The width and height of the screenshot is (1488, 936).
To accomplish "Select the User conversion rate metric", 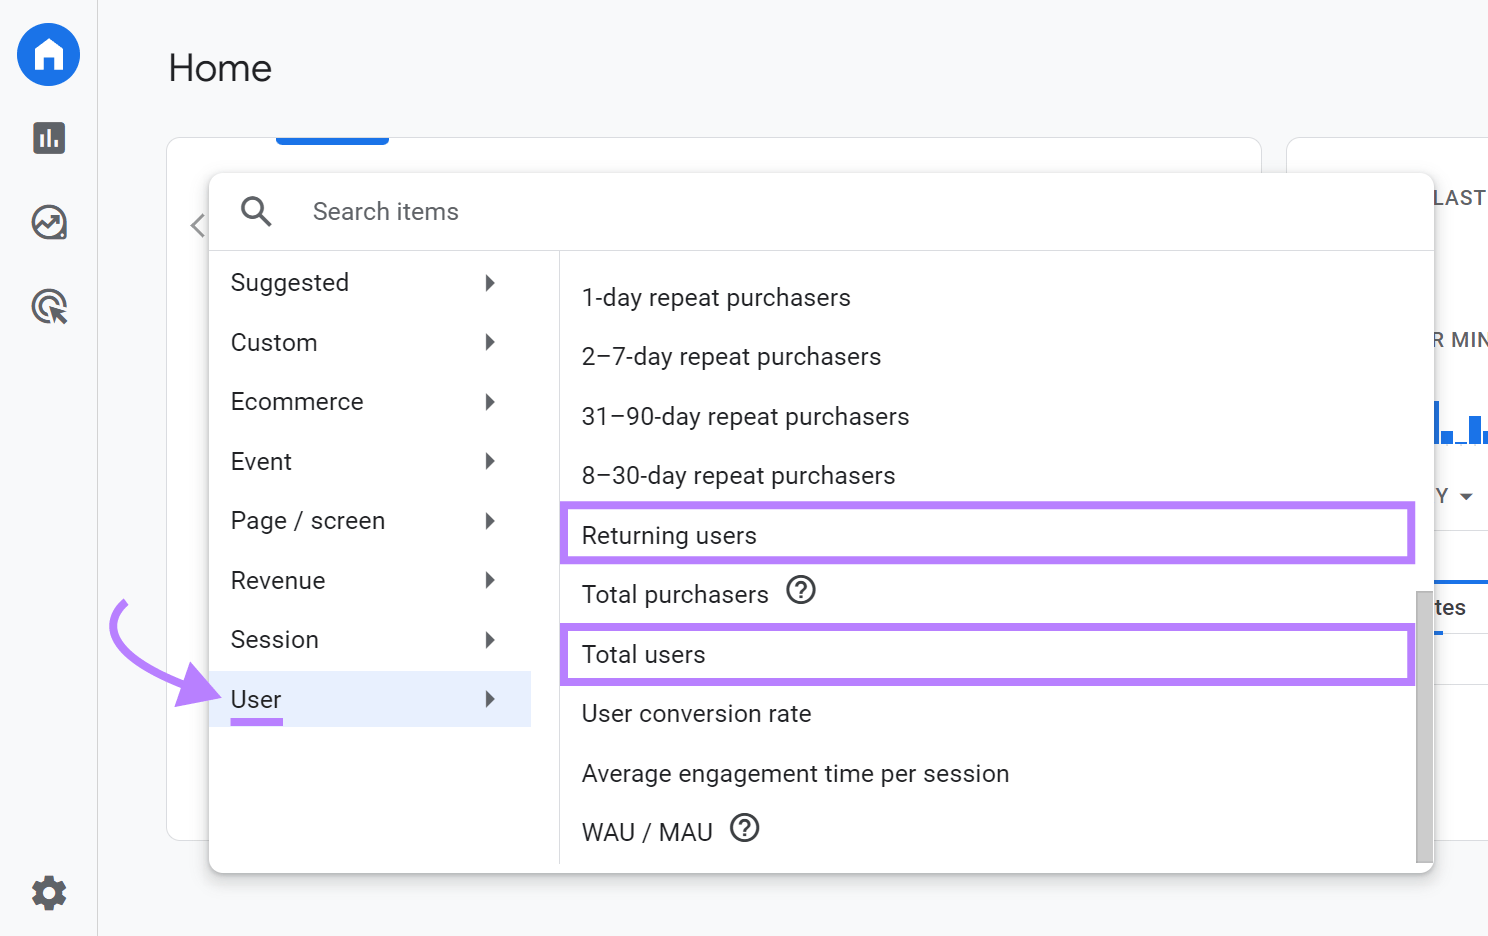I will pyautogui.click(x=696, y=713).
